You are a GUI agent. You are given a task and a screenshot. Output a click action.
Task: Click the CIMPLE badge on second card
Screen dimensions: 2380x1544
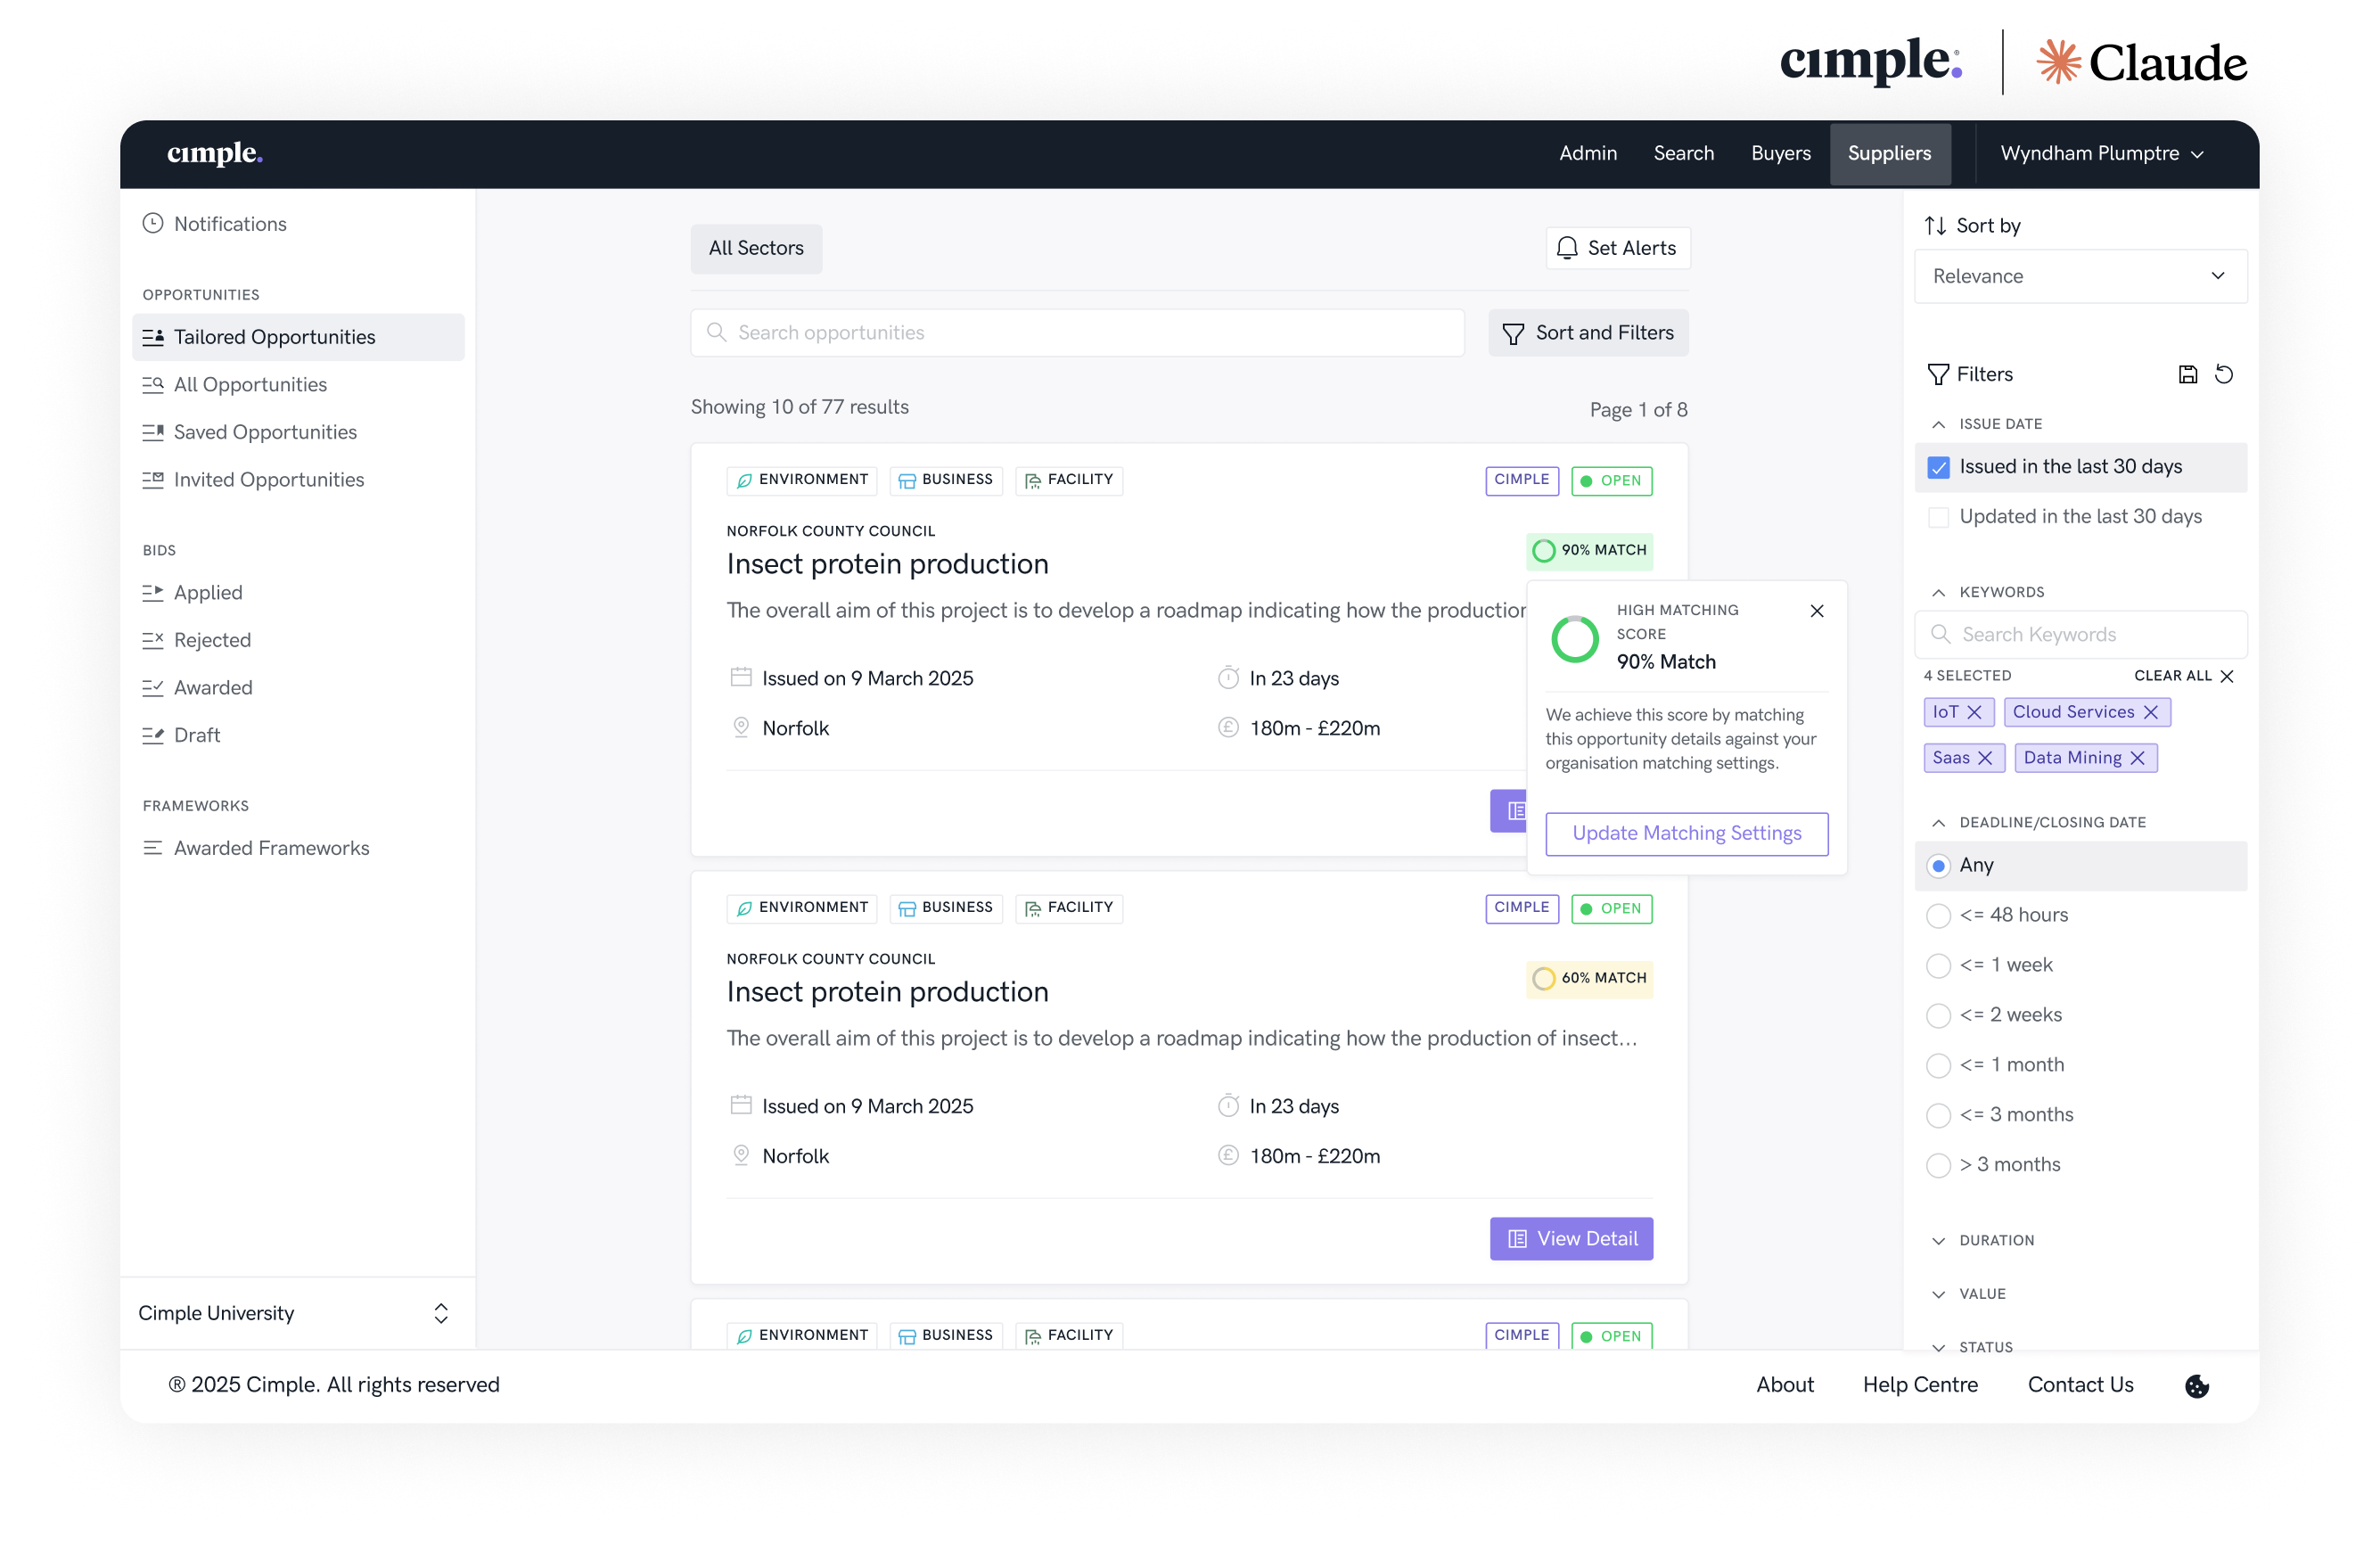tap(1522, 908)
